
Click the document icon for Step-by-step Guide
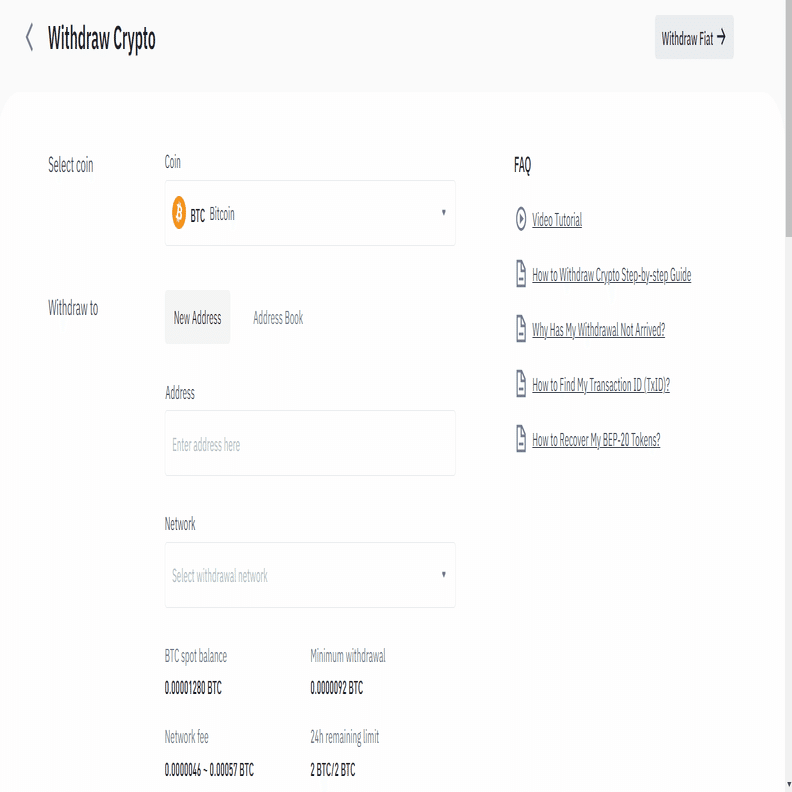pyautogui.click(x=521, y=275)
